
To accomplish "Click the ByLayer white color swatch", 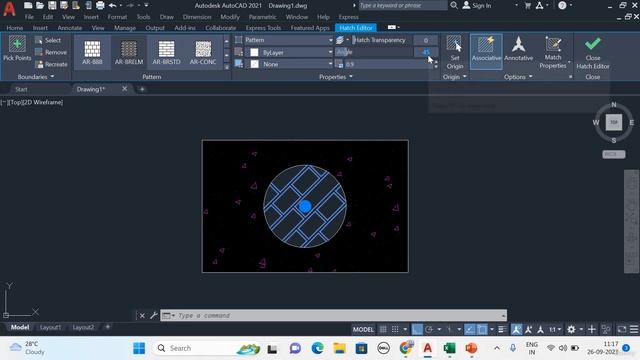I will (x=254, y=52).
